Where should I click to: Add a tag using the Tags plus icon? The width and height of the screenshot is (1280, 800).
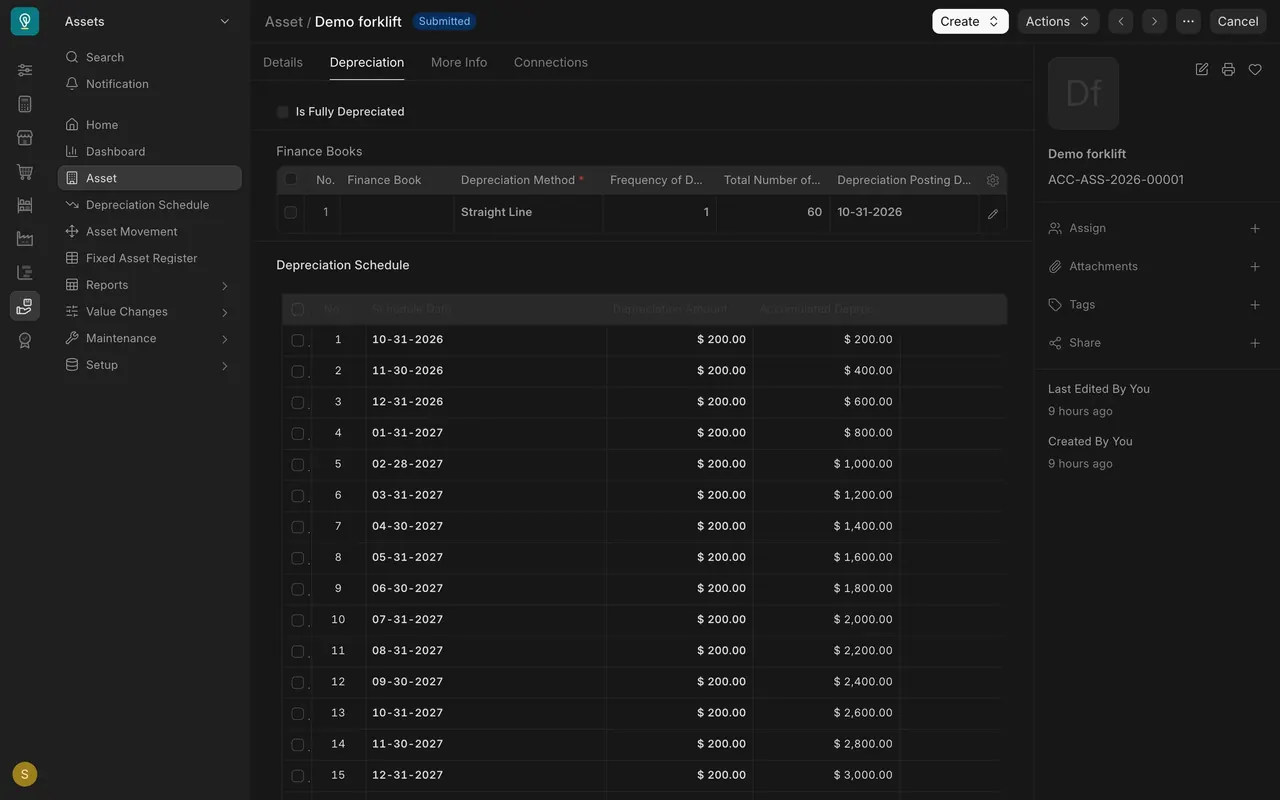tap(1255, 304)
